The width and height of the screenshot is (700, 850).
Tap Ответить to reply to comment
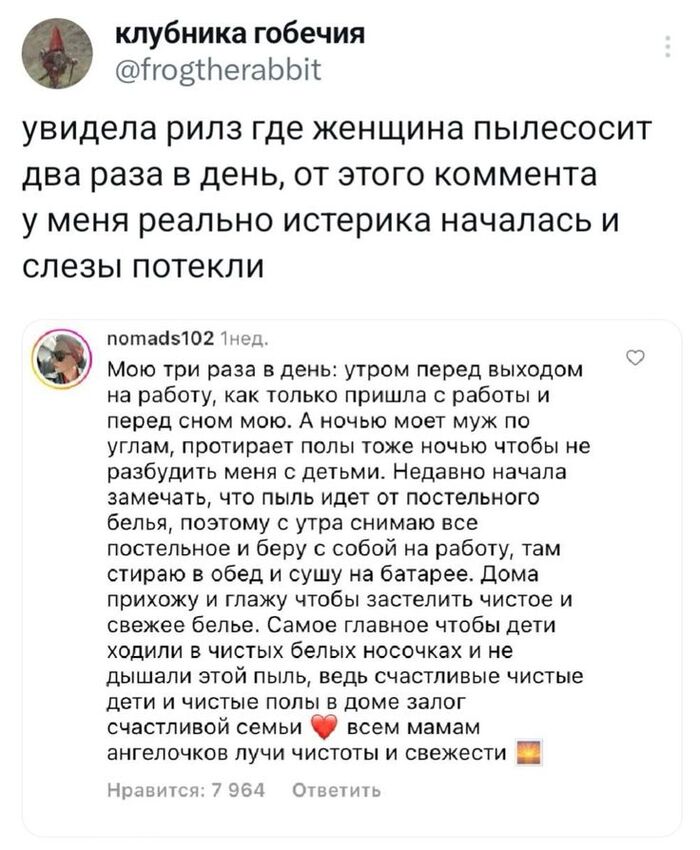pyautogui.click(x=337, y=791)
